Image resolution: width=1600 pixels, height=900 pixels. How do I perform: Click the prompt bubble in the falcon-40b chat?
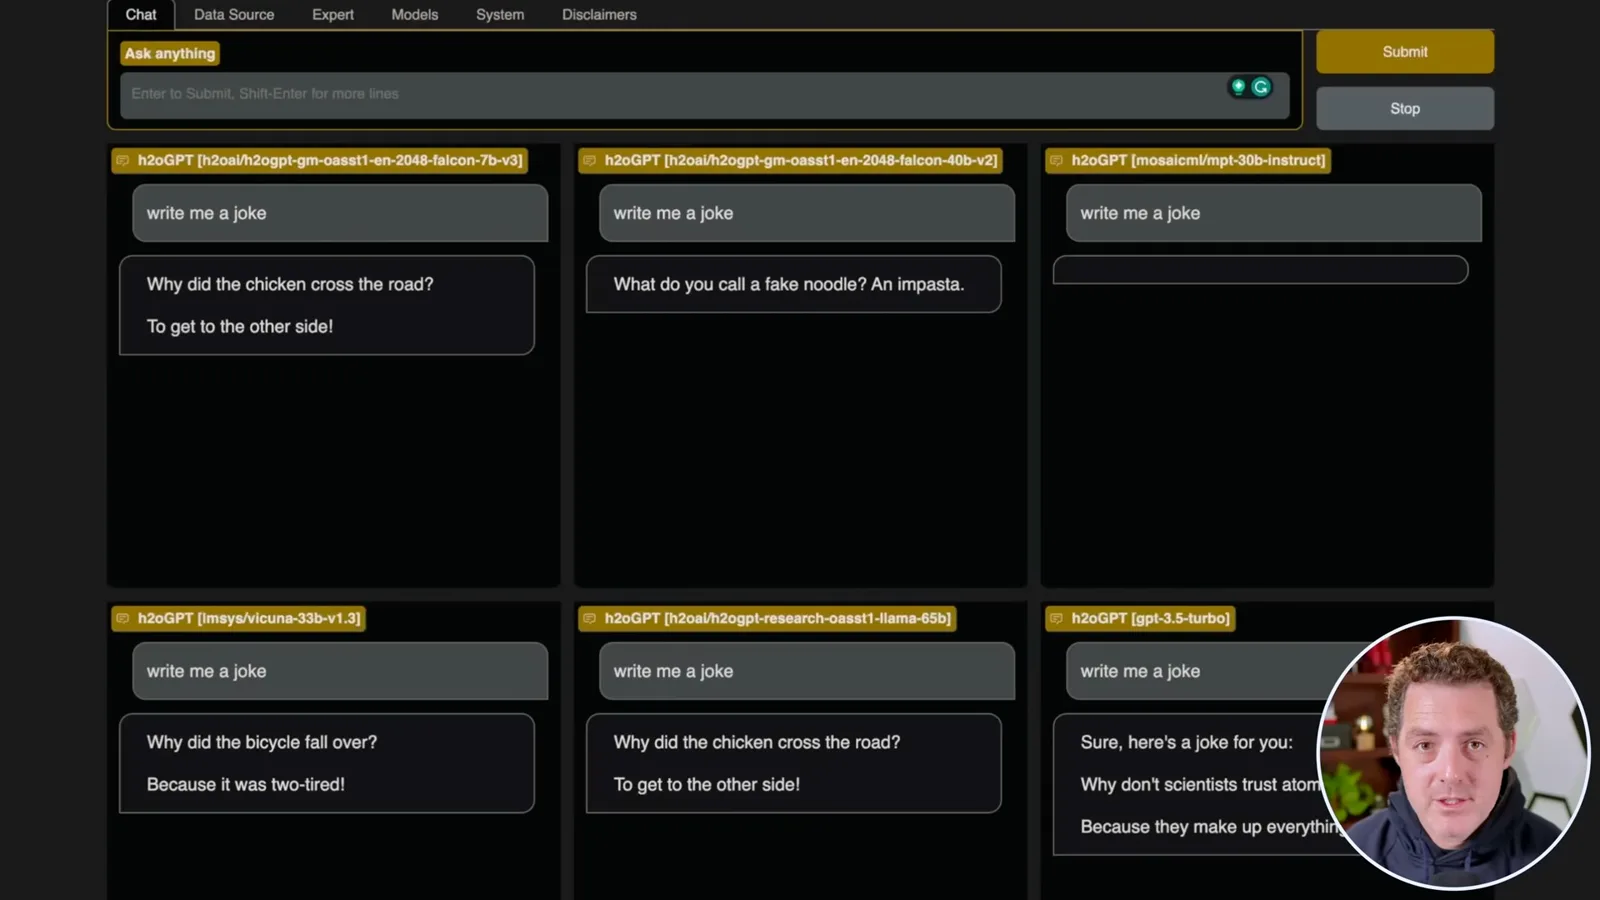[807, 213]
